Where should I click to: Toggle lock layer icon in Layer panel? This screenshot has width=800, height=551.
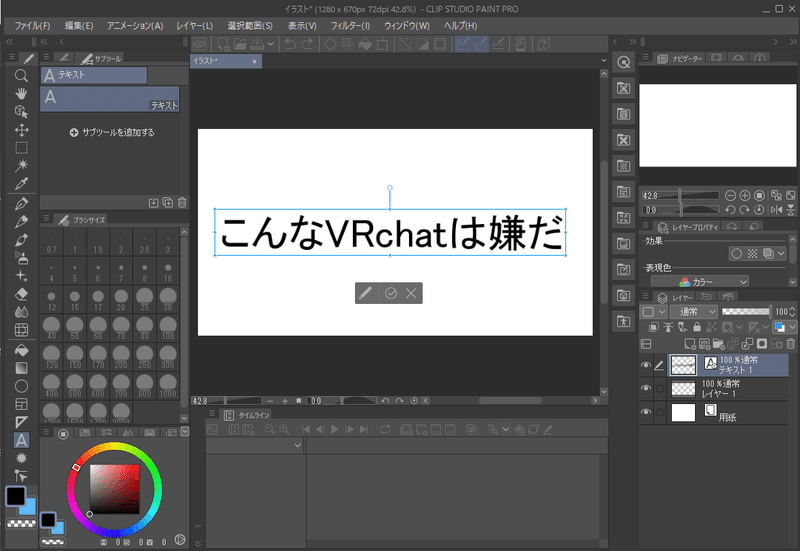[697, 327]
